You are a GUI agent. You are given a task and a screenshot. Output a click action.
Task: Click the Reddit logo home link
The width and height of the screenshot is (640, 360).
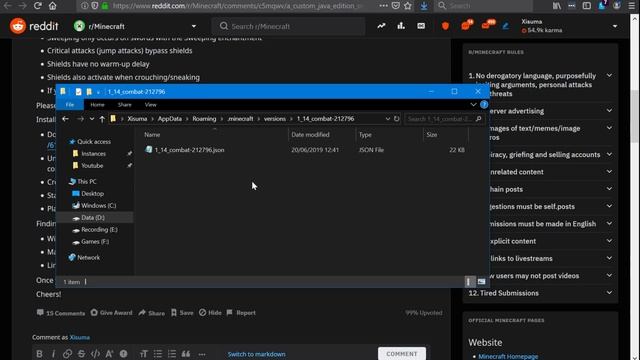[34, 26]
